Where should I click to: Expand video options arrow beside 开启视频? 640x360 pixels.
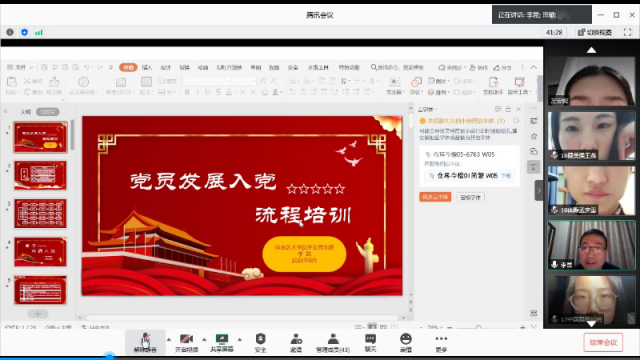click(x=204, y=339)
